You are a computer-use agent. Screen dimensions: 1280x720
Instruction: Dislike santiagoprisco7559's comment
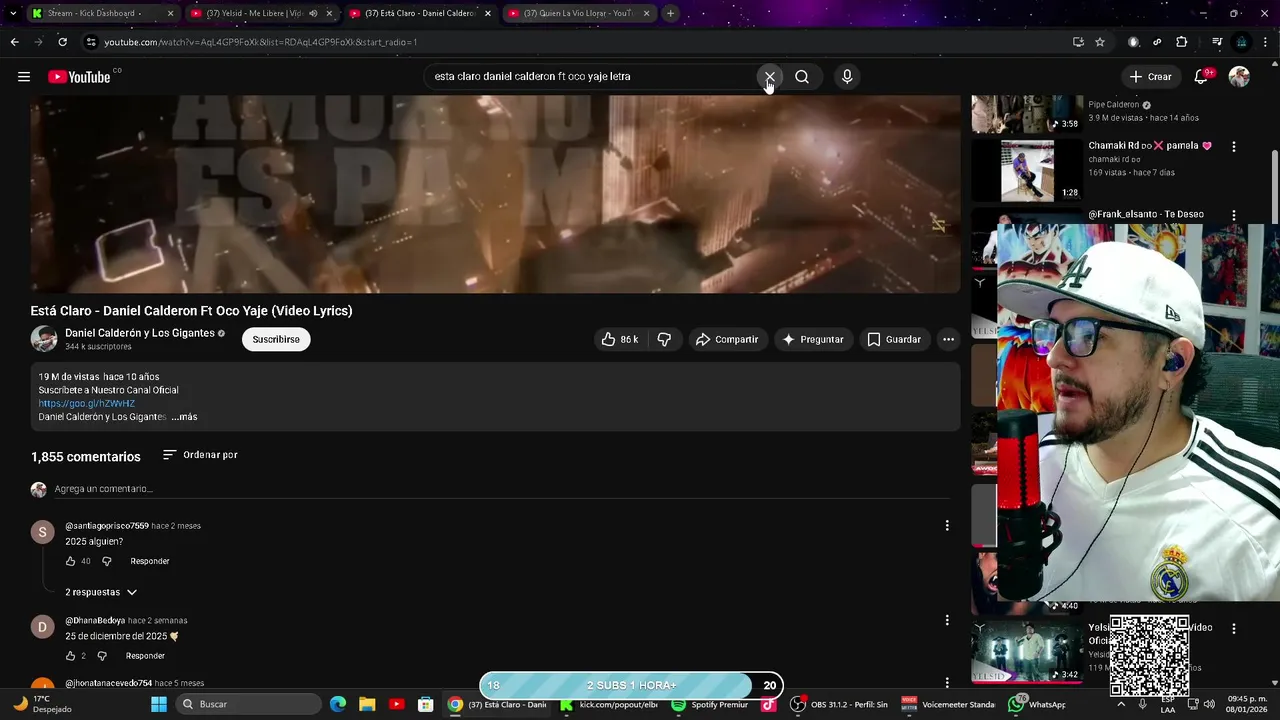pyautogui.click(x=107, y=562)
